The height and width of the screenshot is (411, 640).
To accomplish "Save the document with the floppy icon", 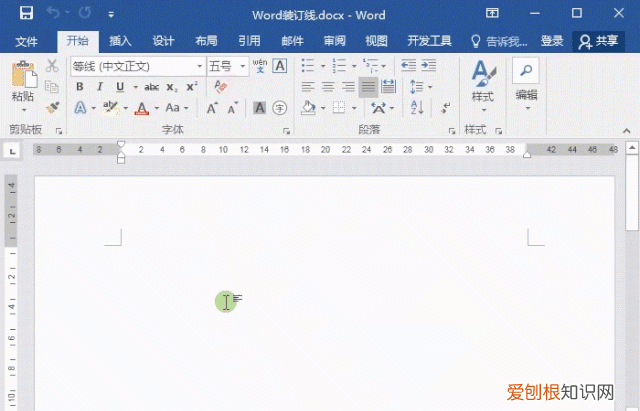I will point(26,13).
